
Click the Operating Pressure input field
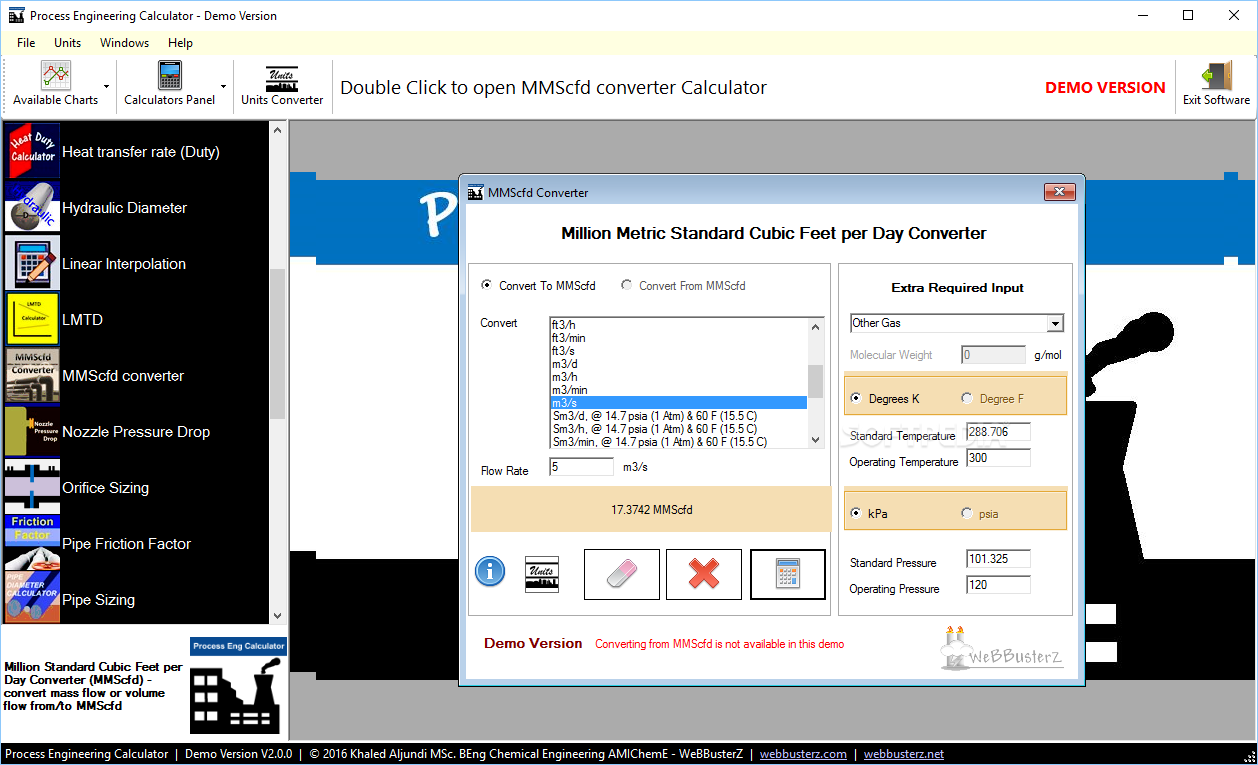coord(998,585)
